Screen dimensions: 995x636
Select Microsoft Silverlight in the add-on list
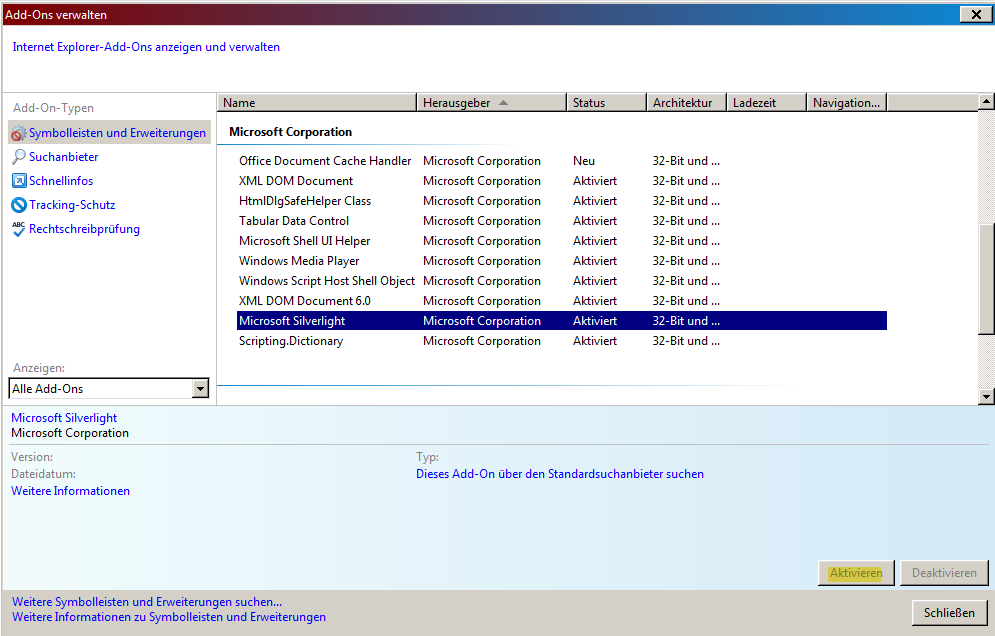click(x=562, y=321)
